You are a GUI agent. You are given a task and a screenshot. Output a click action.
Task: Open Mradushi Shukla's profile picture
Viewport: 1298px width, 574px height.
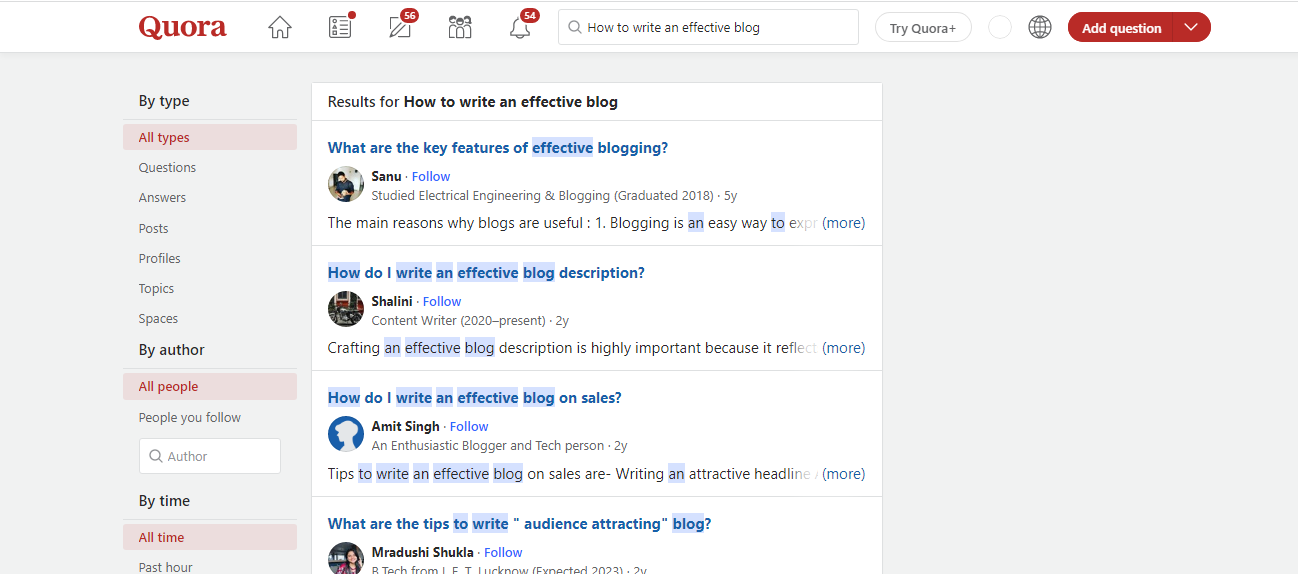(346, 558)
